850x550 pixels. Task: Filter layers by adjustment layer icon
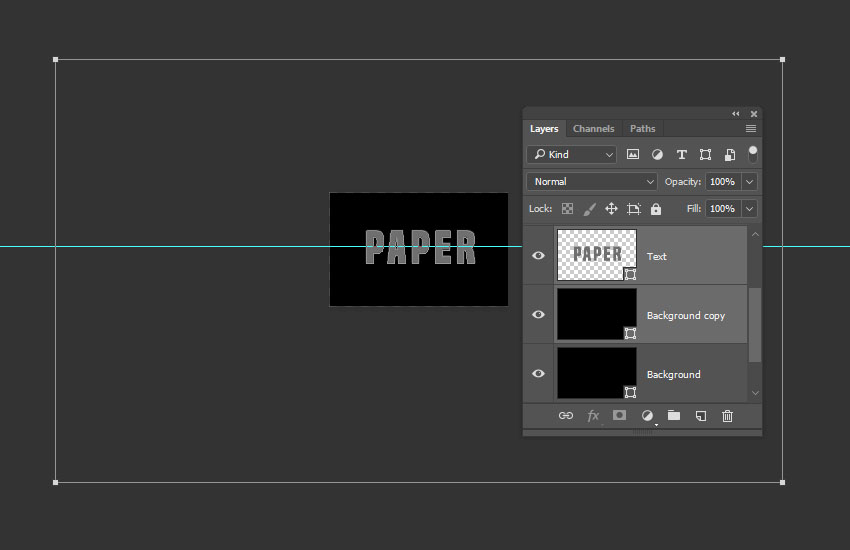(657, 154)
